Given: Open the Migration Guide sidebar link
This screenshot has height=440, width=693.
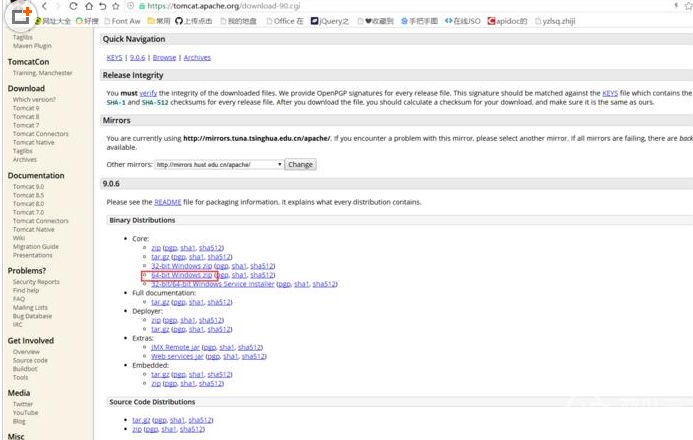Looking at the screenshot, I should 35,247.
